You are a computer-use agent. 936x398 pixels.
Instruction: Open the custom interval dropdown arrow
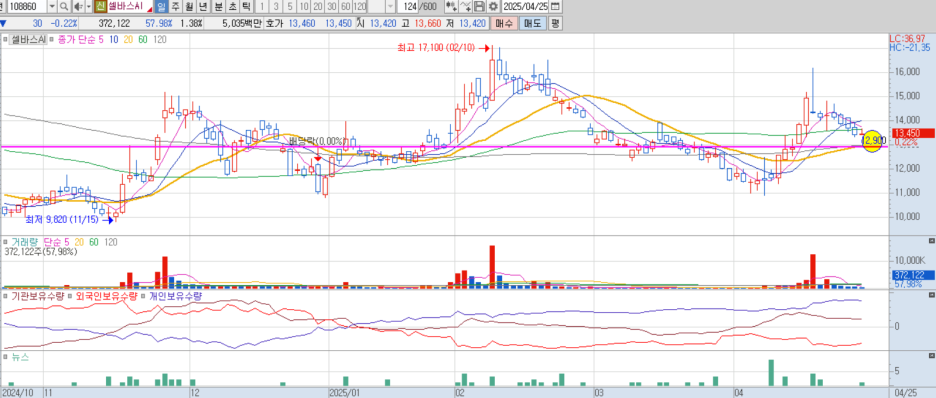[390, 7]
